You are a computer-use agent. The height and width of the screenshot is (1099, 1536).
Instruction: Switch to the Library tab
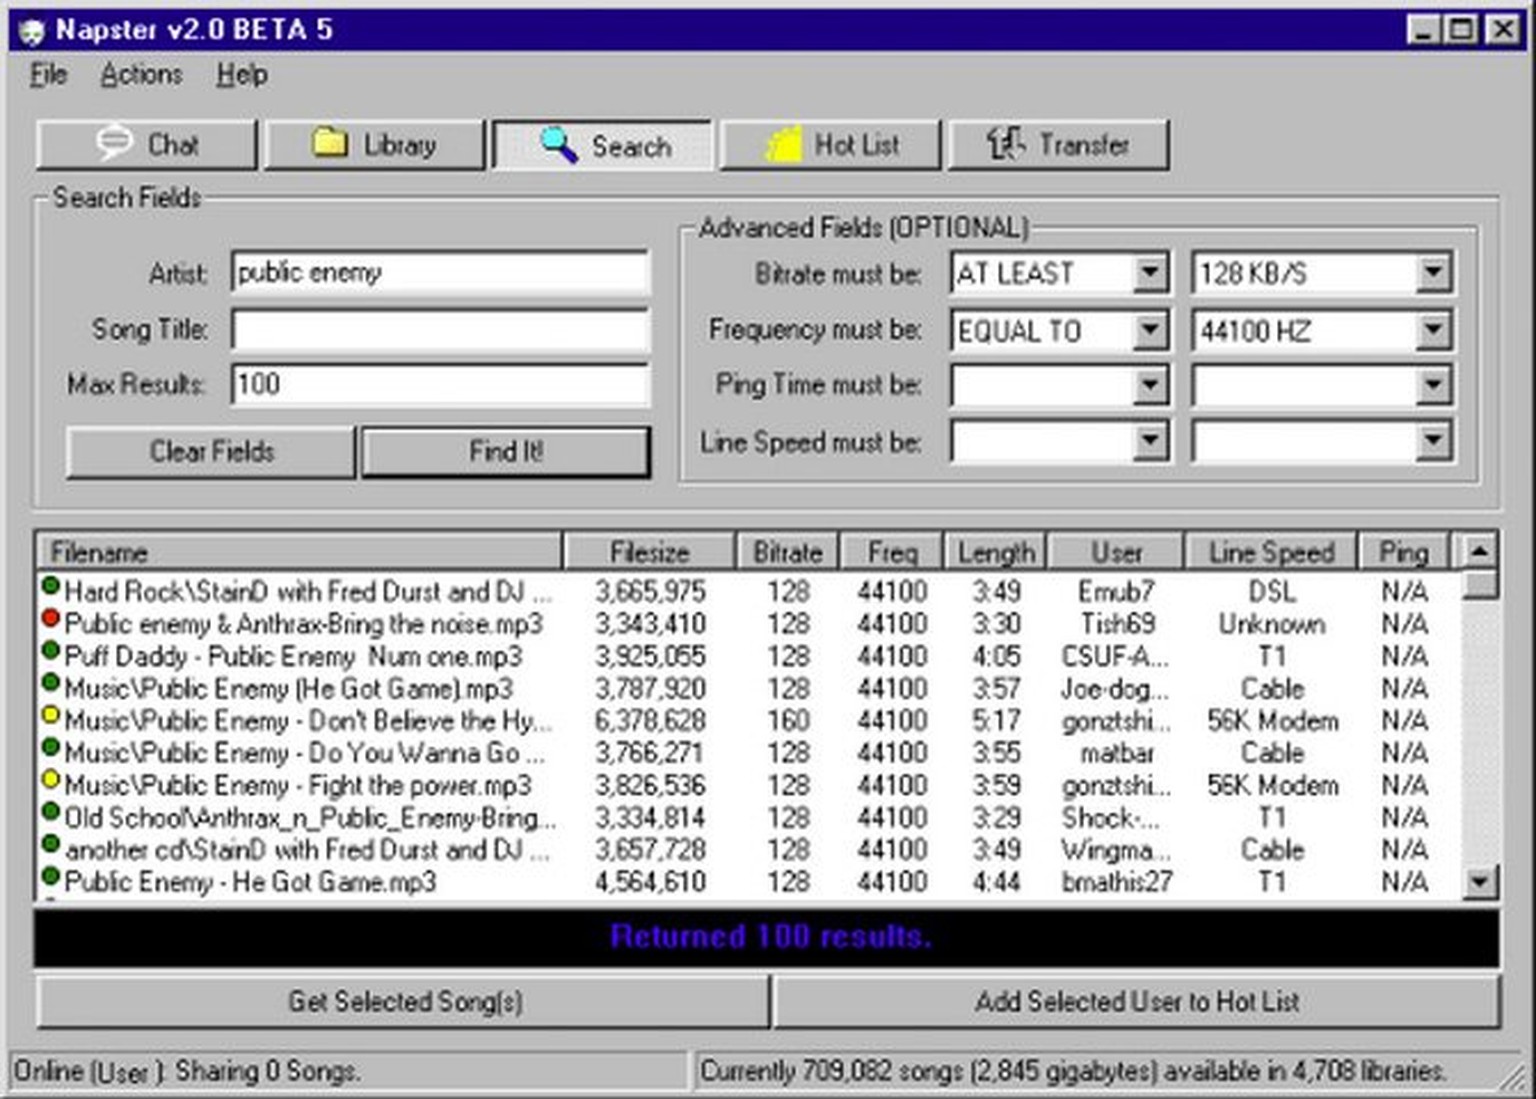[x=375, y=145]
